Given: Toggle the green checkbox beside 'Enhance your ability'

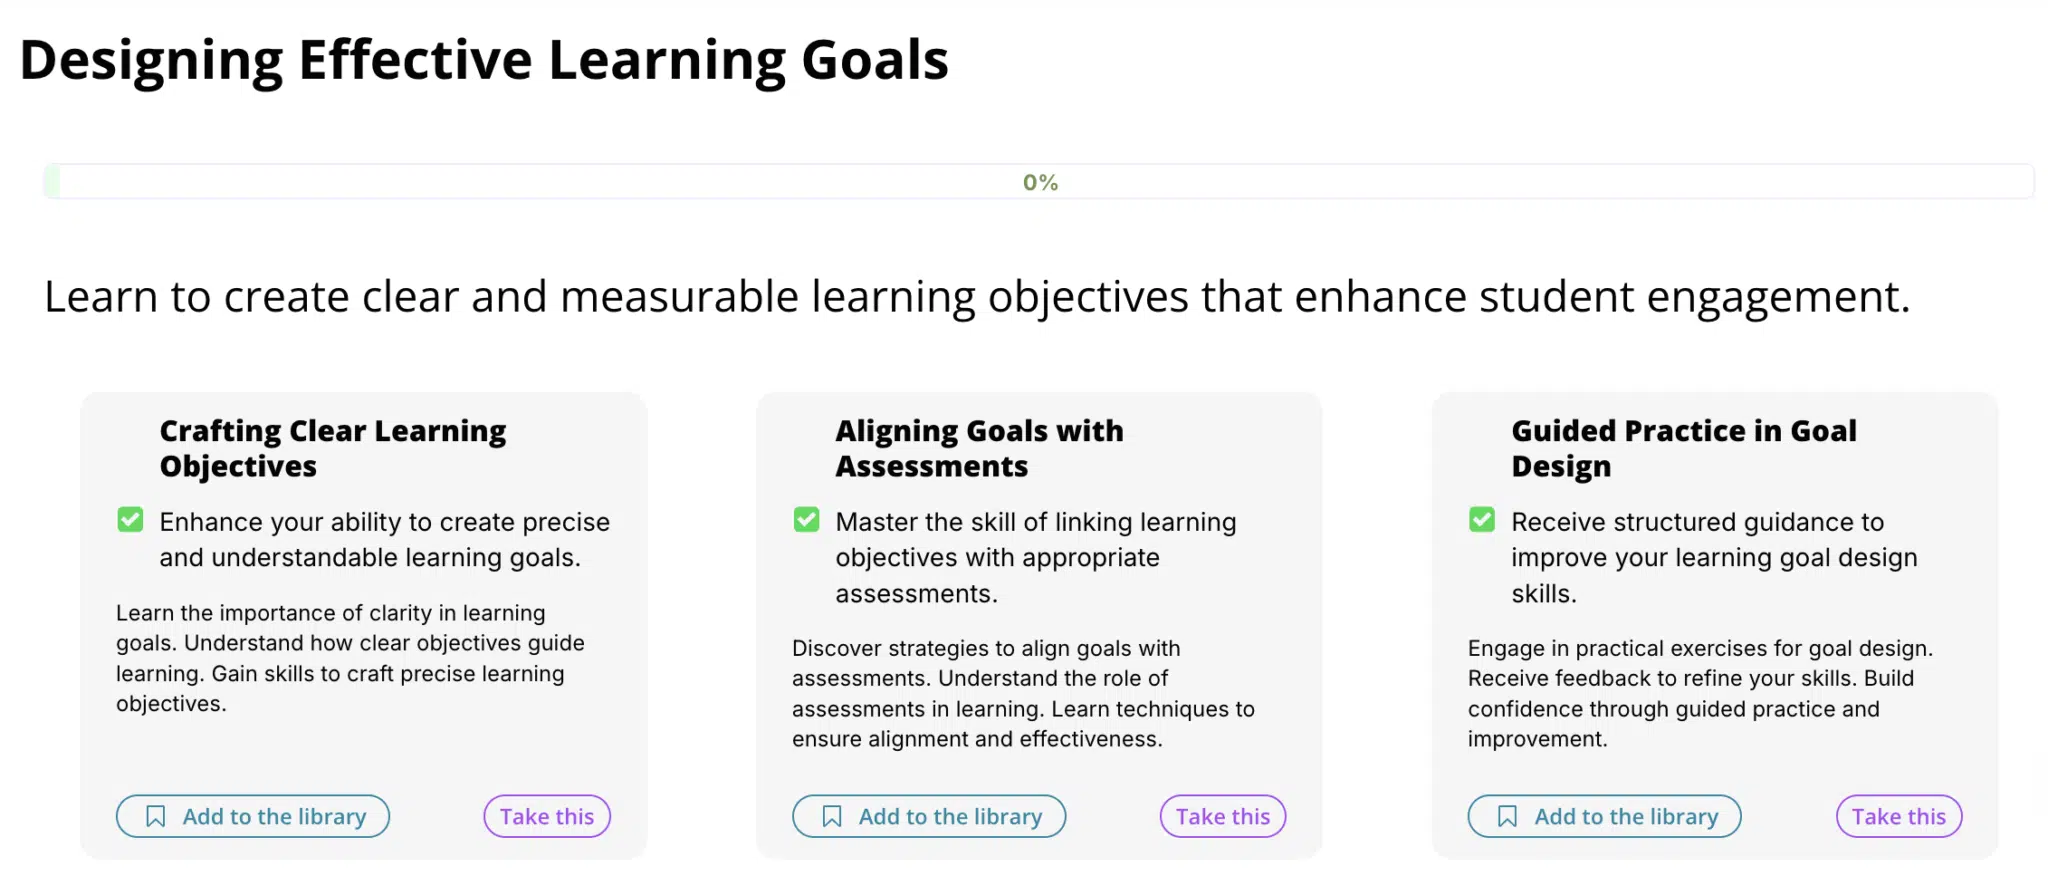Looking at the screenshot, I should (x=131, y=520).
